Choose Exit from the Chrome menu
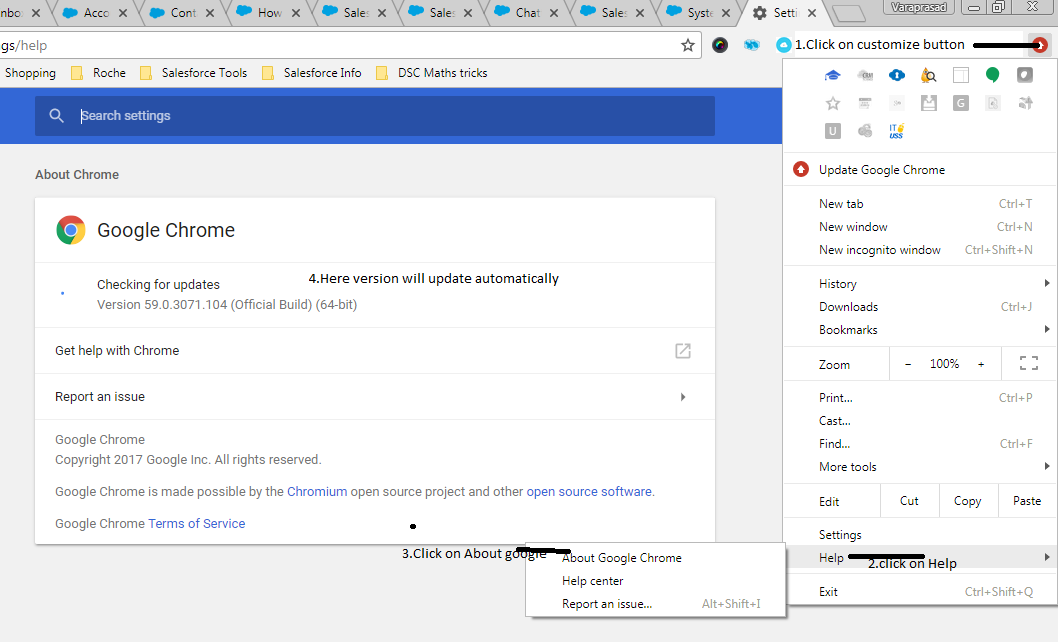Viewport: 1058px width, 642px height. click(920, 591)
